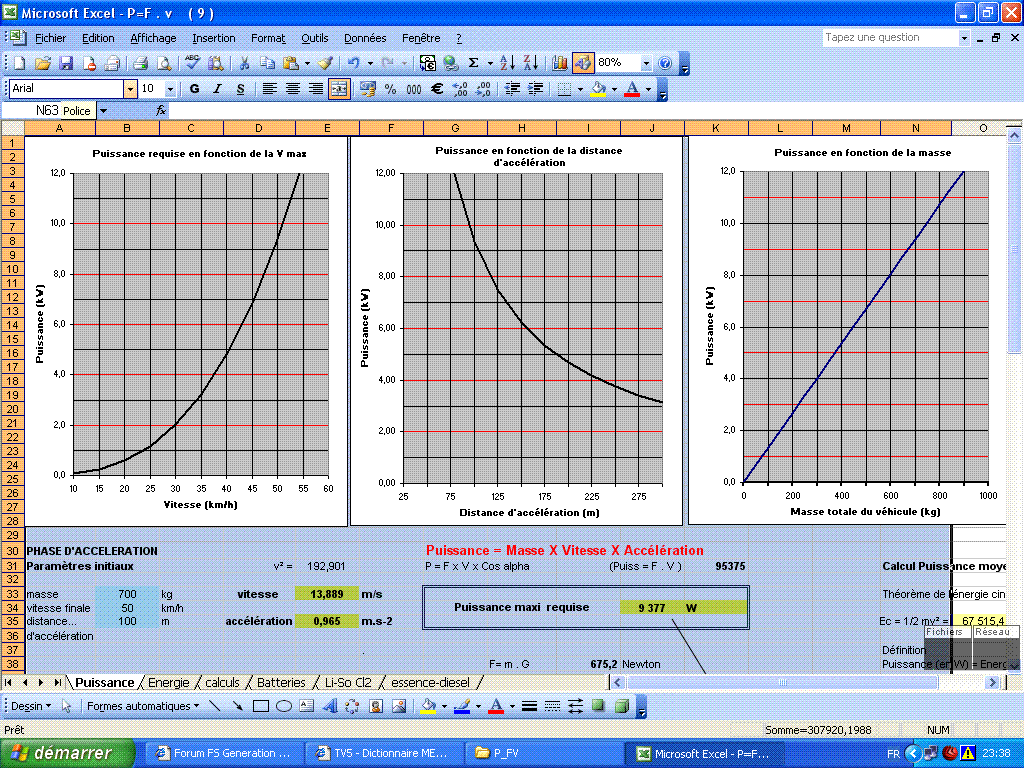Open the Données menu
This screenshot has height=768, width=1024.
pos(365,39)
